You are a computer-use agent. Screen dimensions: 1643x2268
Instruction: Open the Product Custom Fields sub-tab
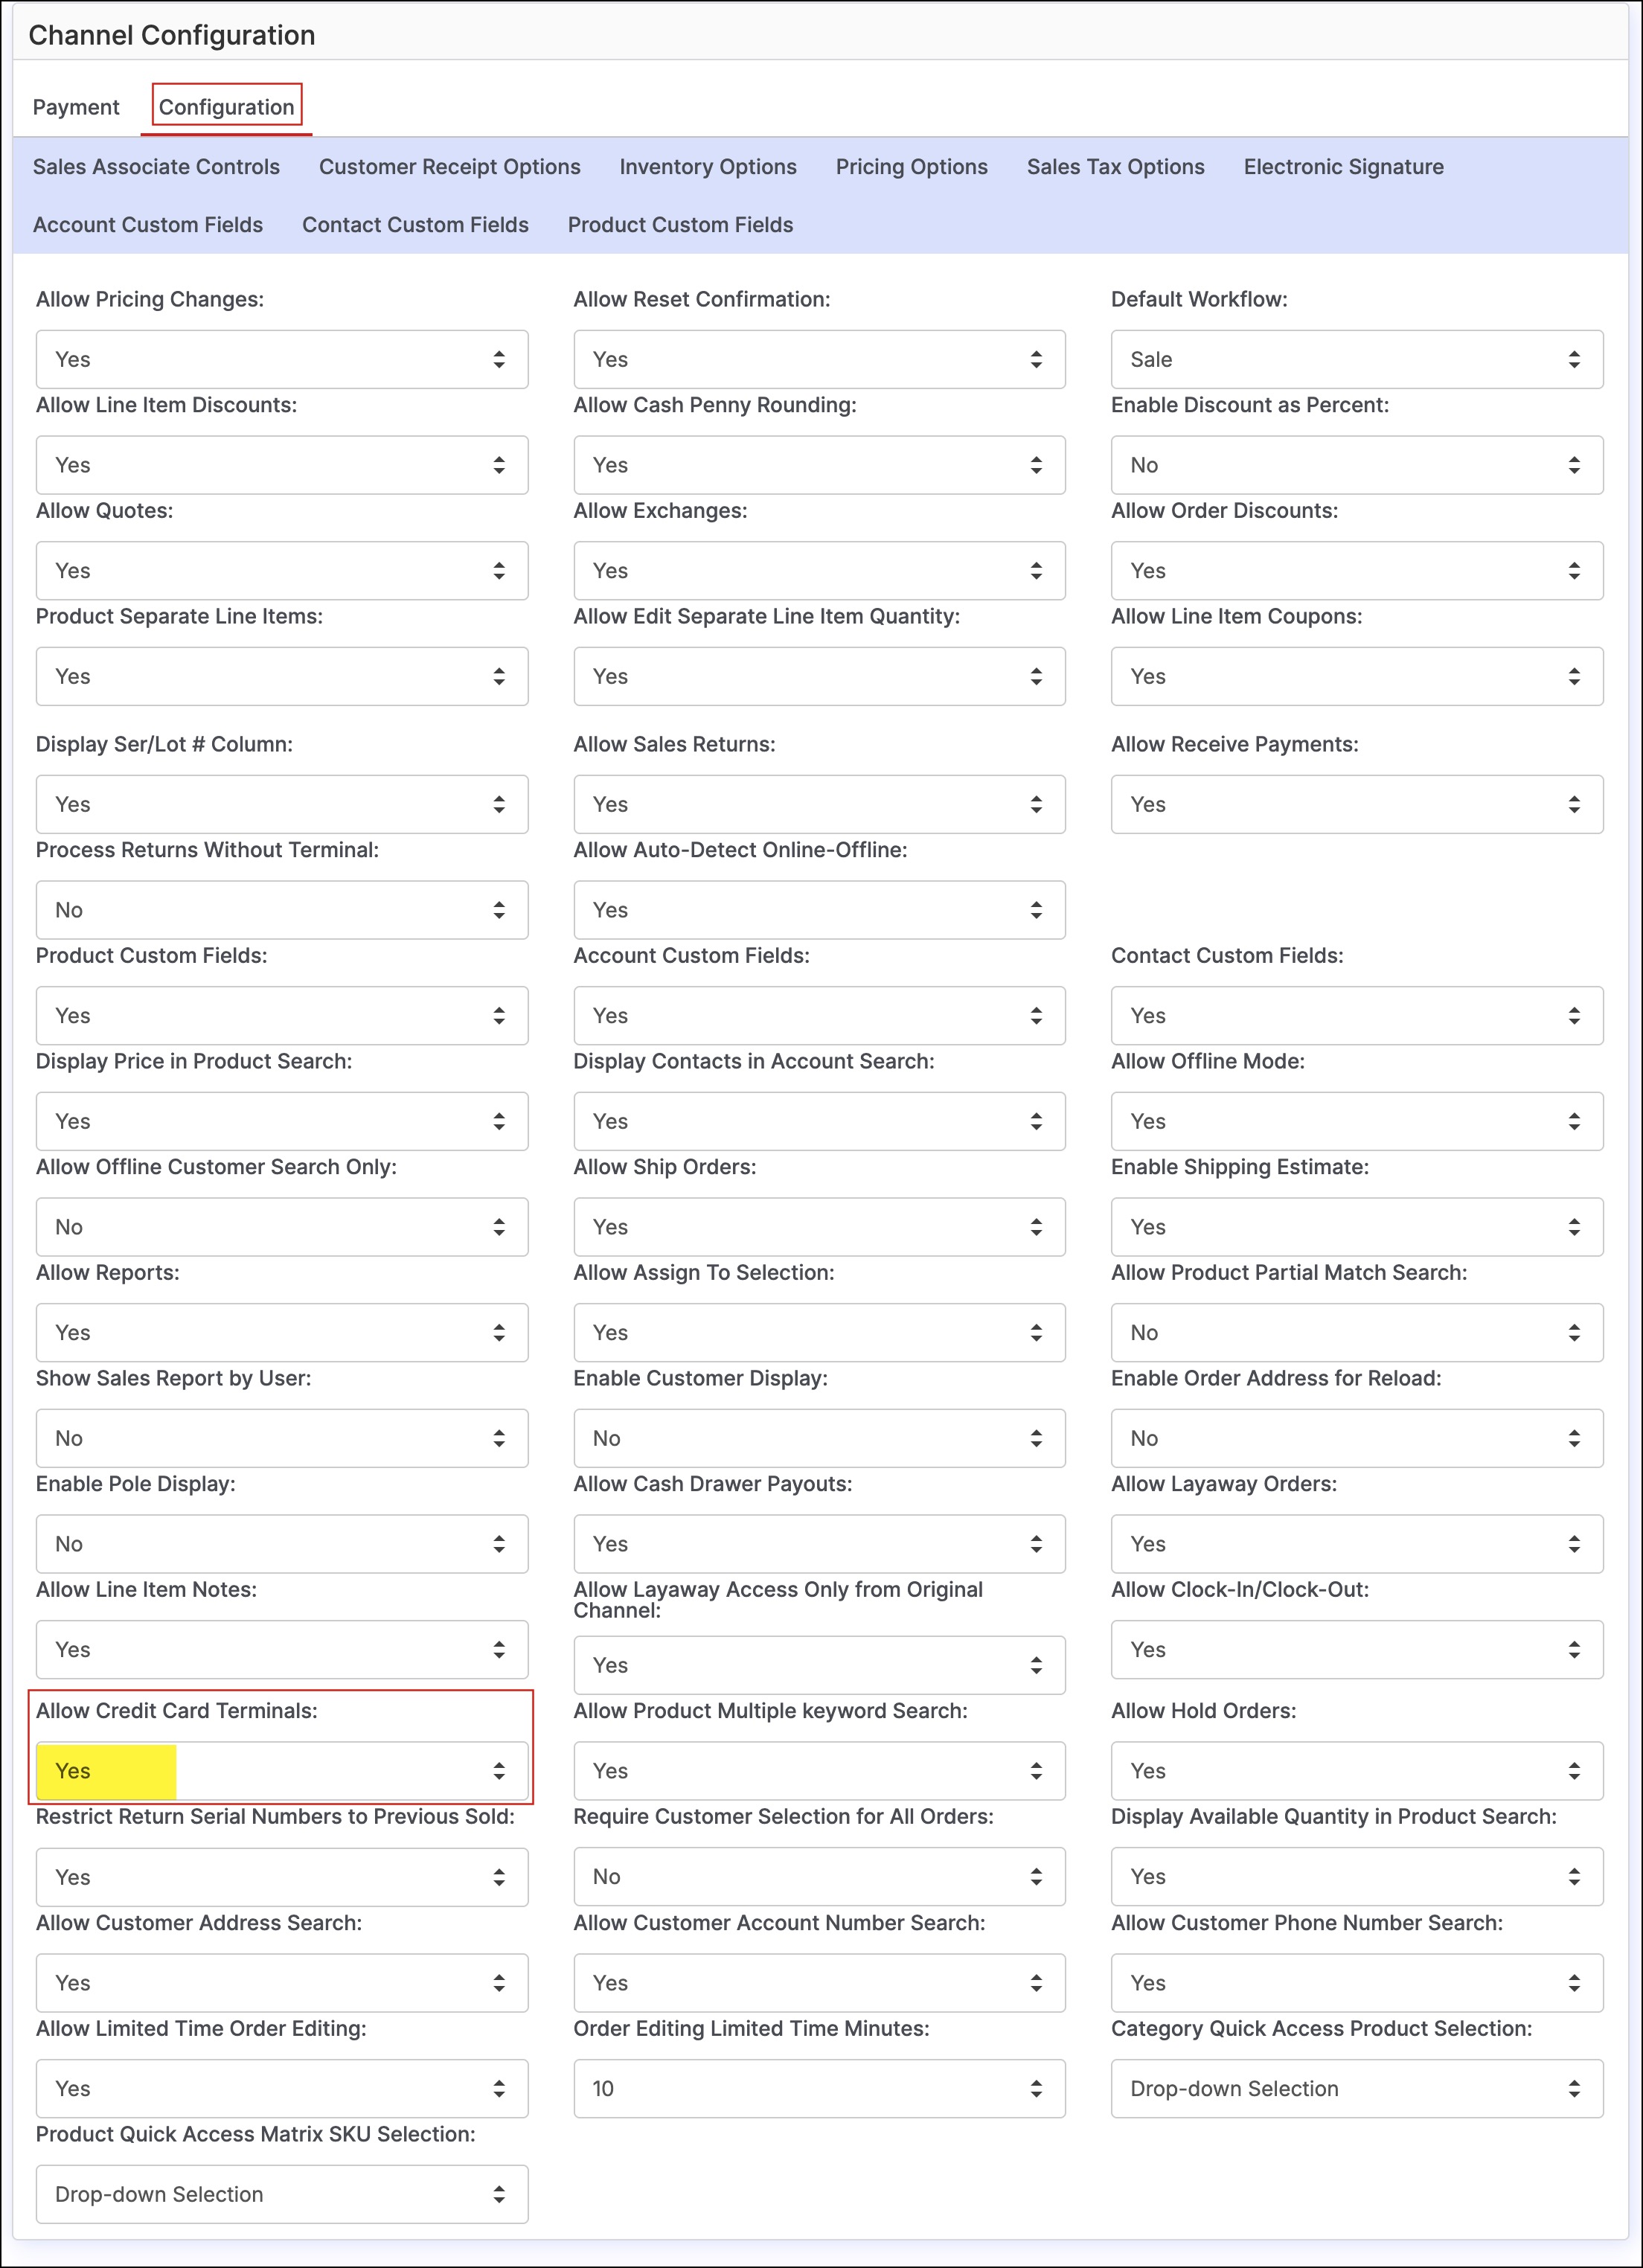click(680, 225)
